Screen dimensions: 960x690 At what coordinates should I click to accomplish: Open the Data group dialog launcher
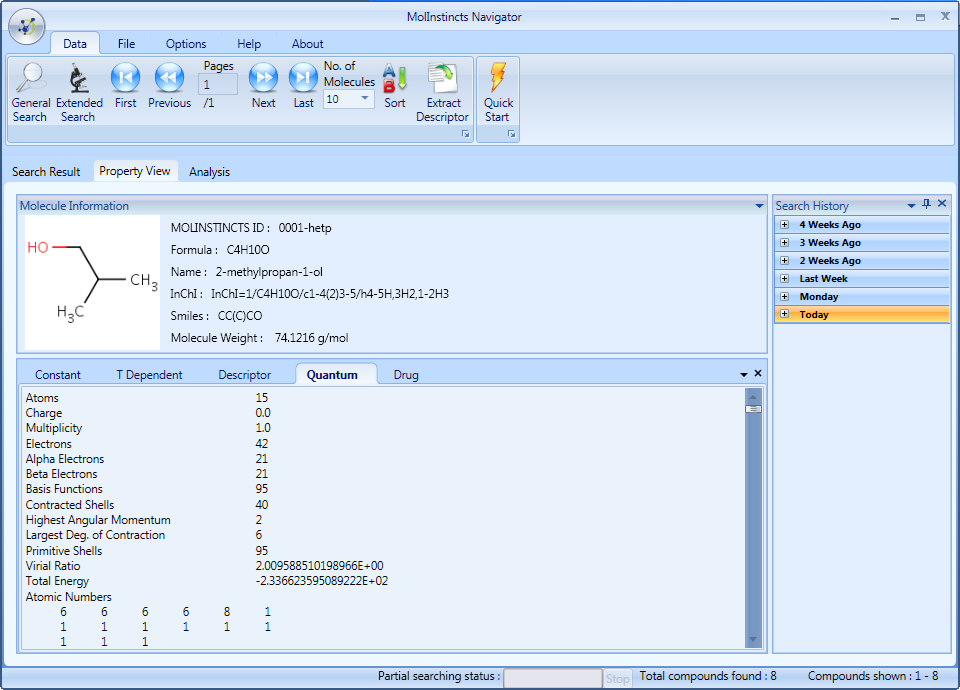click(466, 134)
